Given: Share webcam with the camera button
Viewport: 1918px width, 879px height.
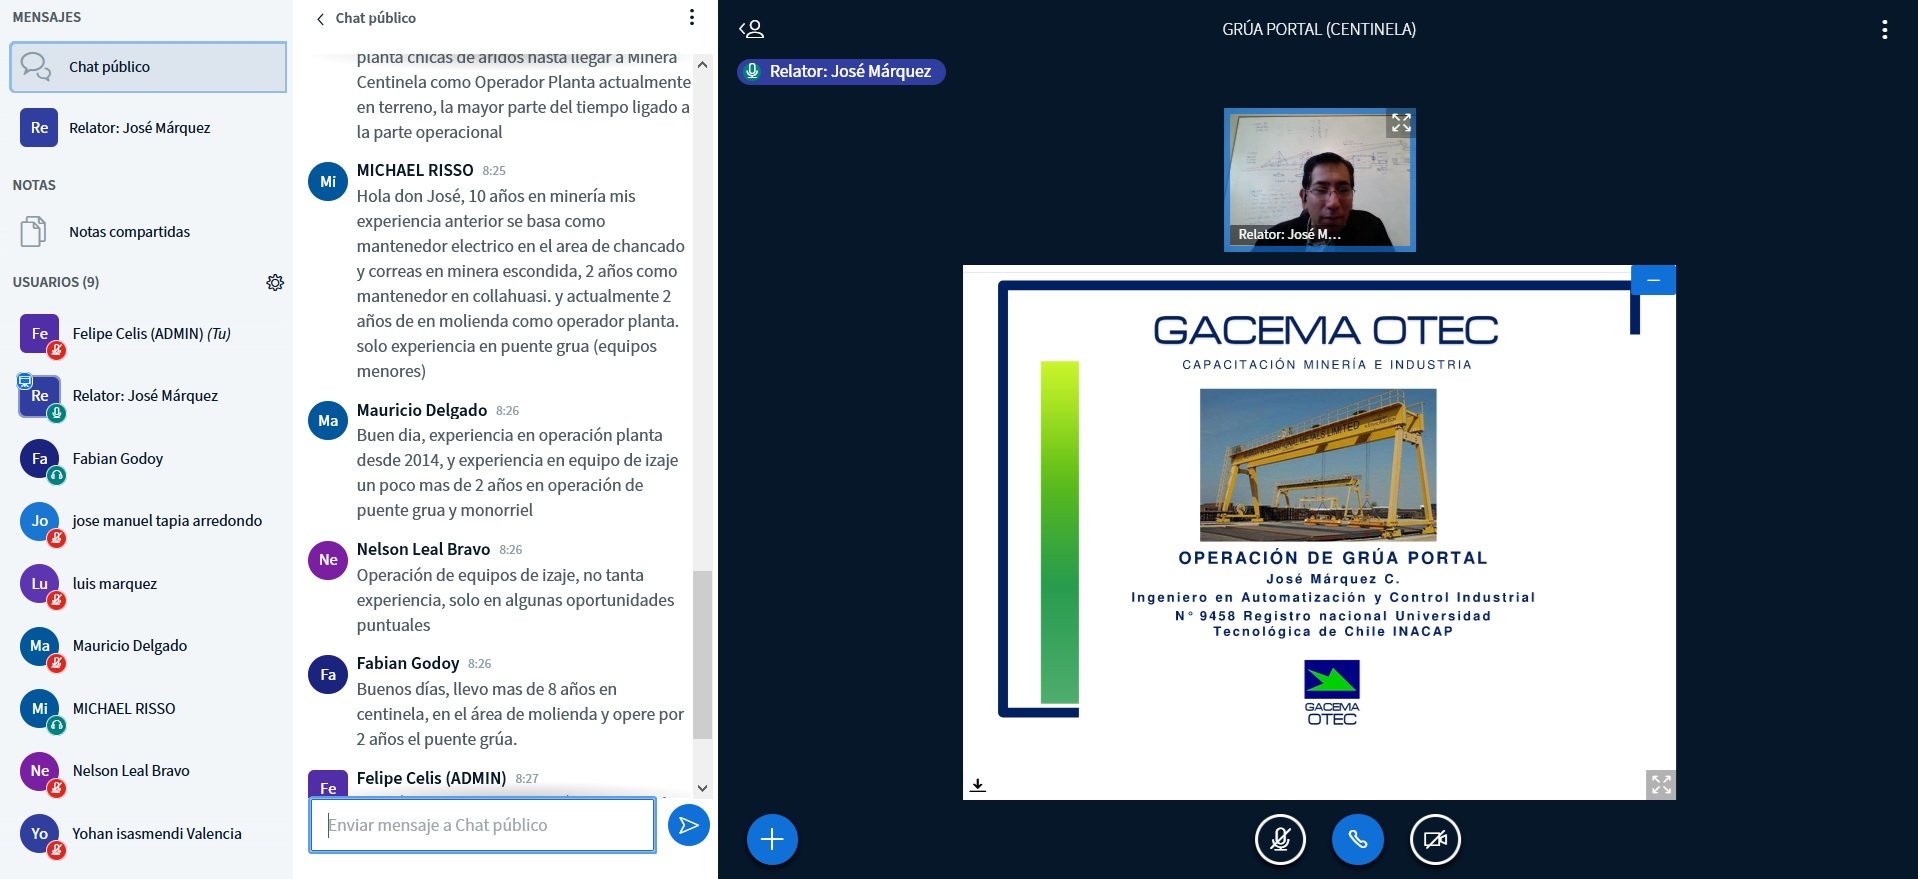Looking at the screenshot, I should [1435, 839].
